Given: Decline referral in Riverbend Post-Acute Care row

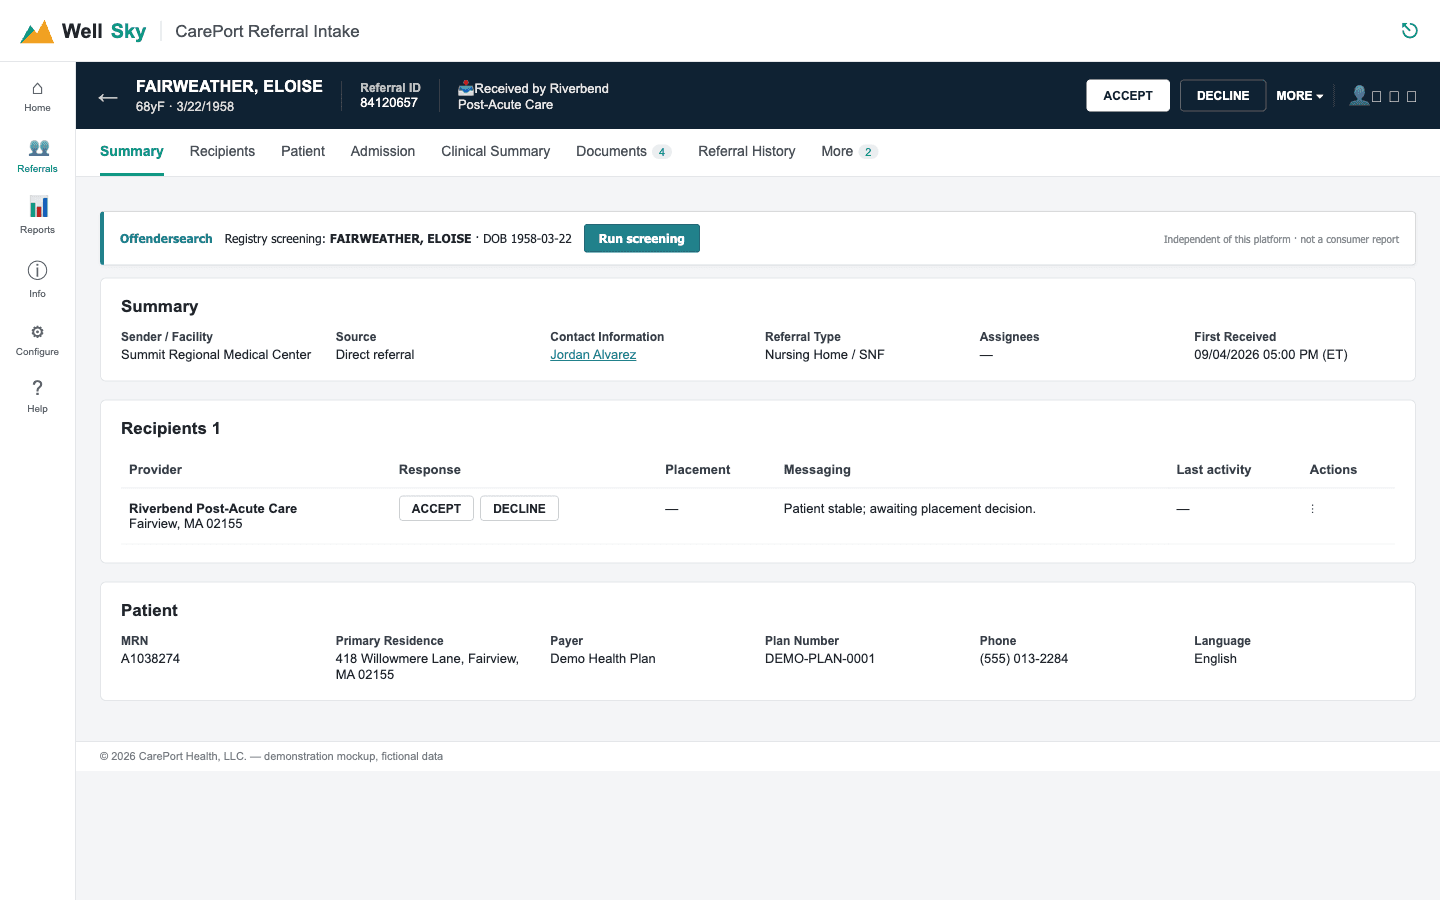Looking at the screenshot, I should pyautogui.click(x=519, y=509).
